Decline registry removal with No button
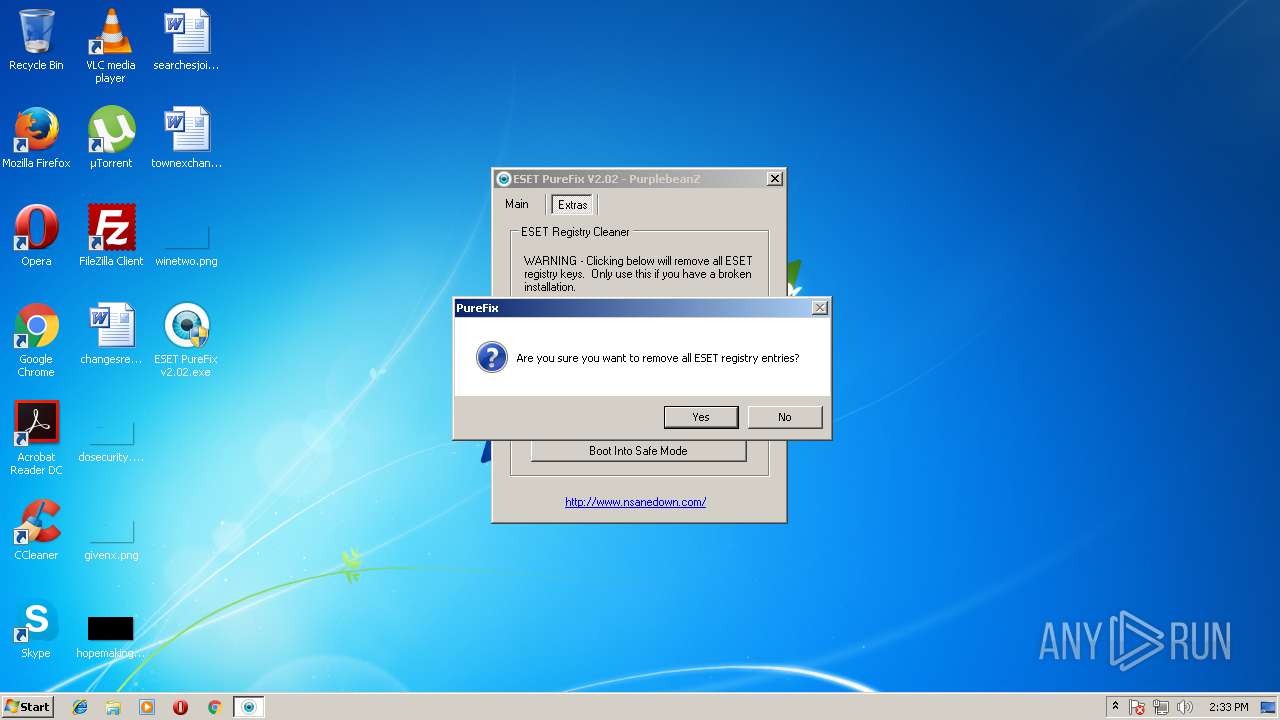Image resolution: width=1280 pixels, height=720 pixels. [785, 417]
